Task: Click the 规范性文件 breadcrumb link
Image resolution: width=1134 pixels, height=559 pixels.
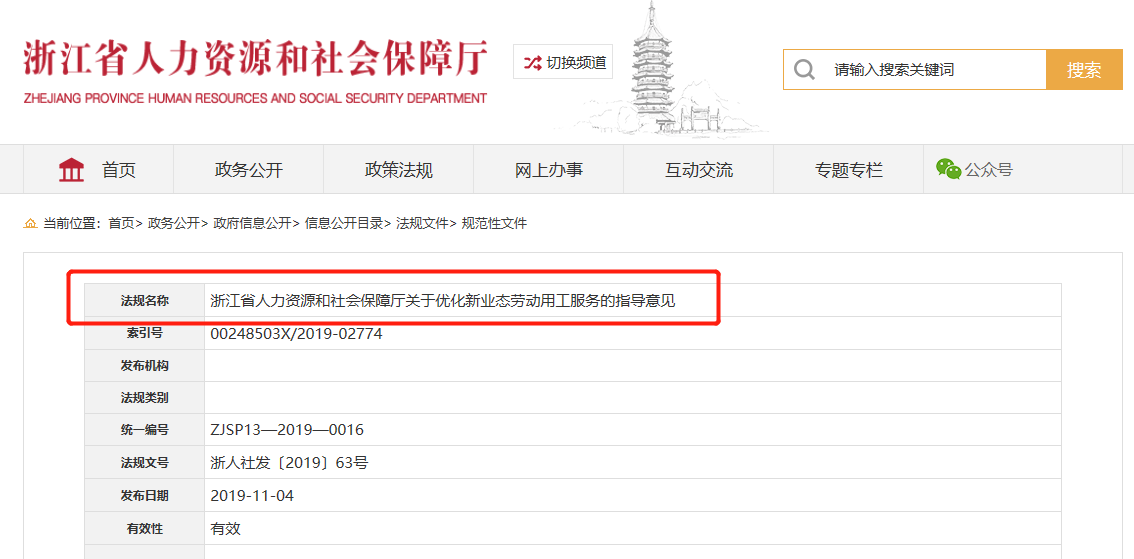Action: tap(494, 223)
